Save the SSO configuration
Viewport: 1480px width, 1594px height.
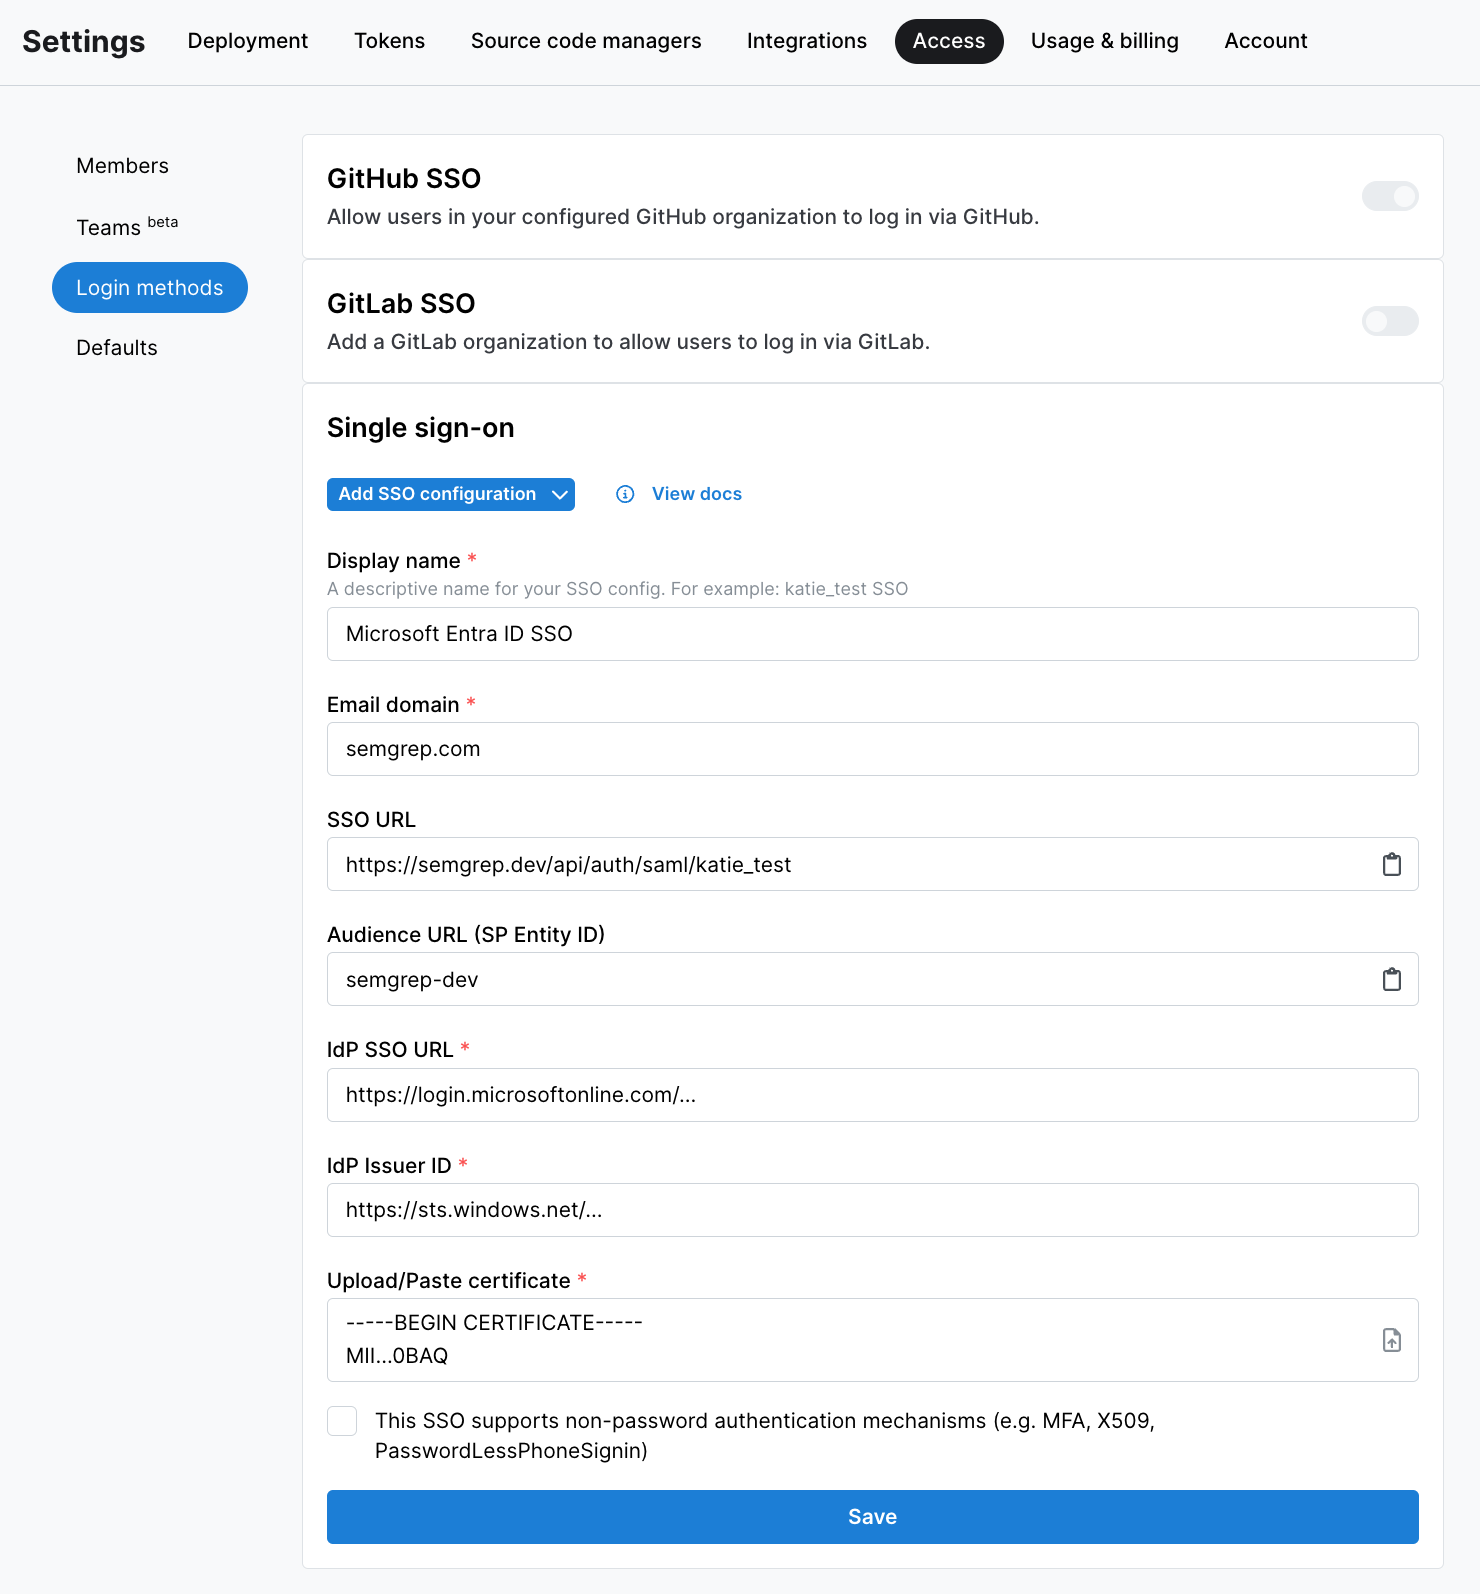pyautogui.click(x=872, y=1516)
